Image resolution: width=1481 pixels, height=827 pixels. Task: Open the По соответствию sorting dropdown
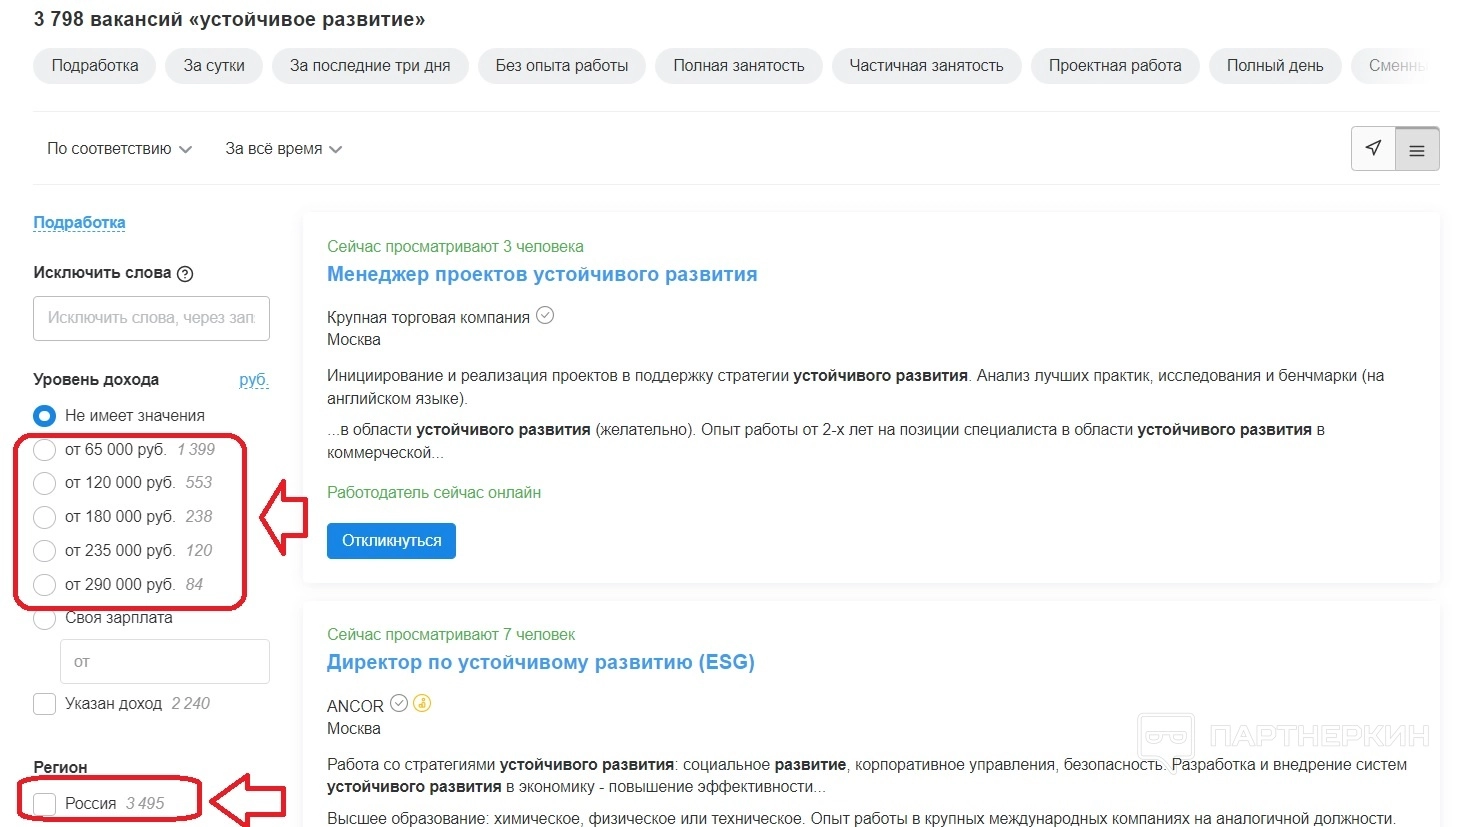pos(119,149)
